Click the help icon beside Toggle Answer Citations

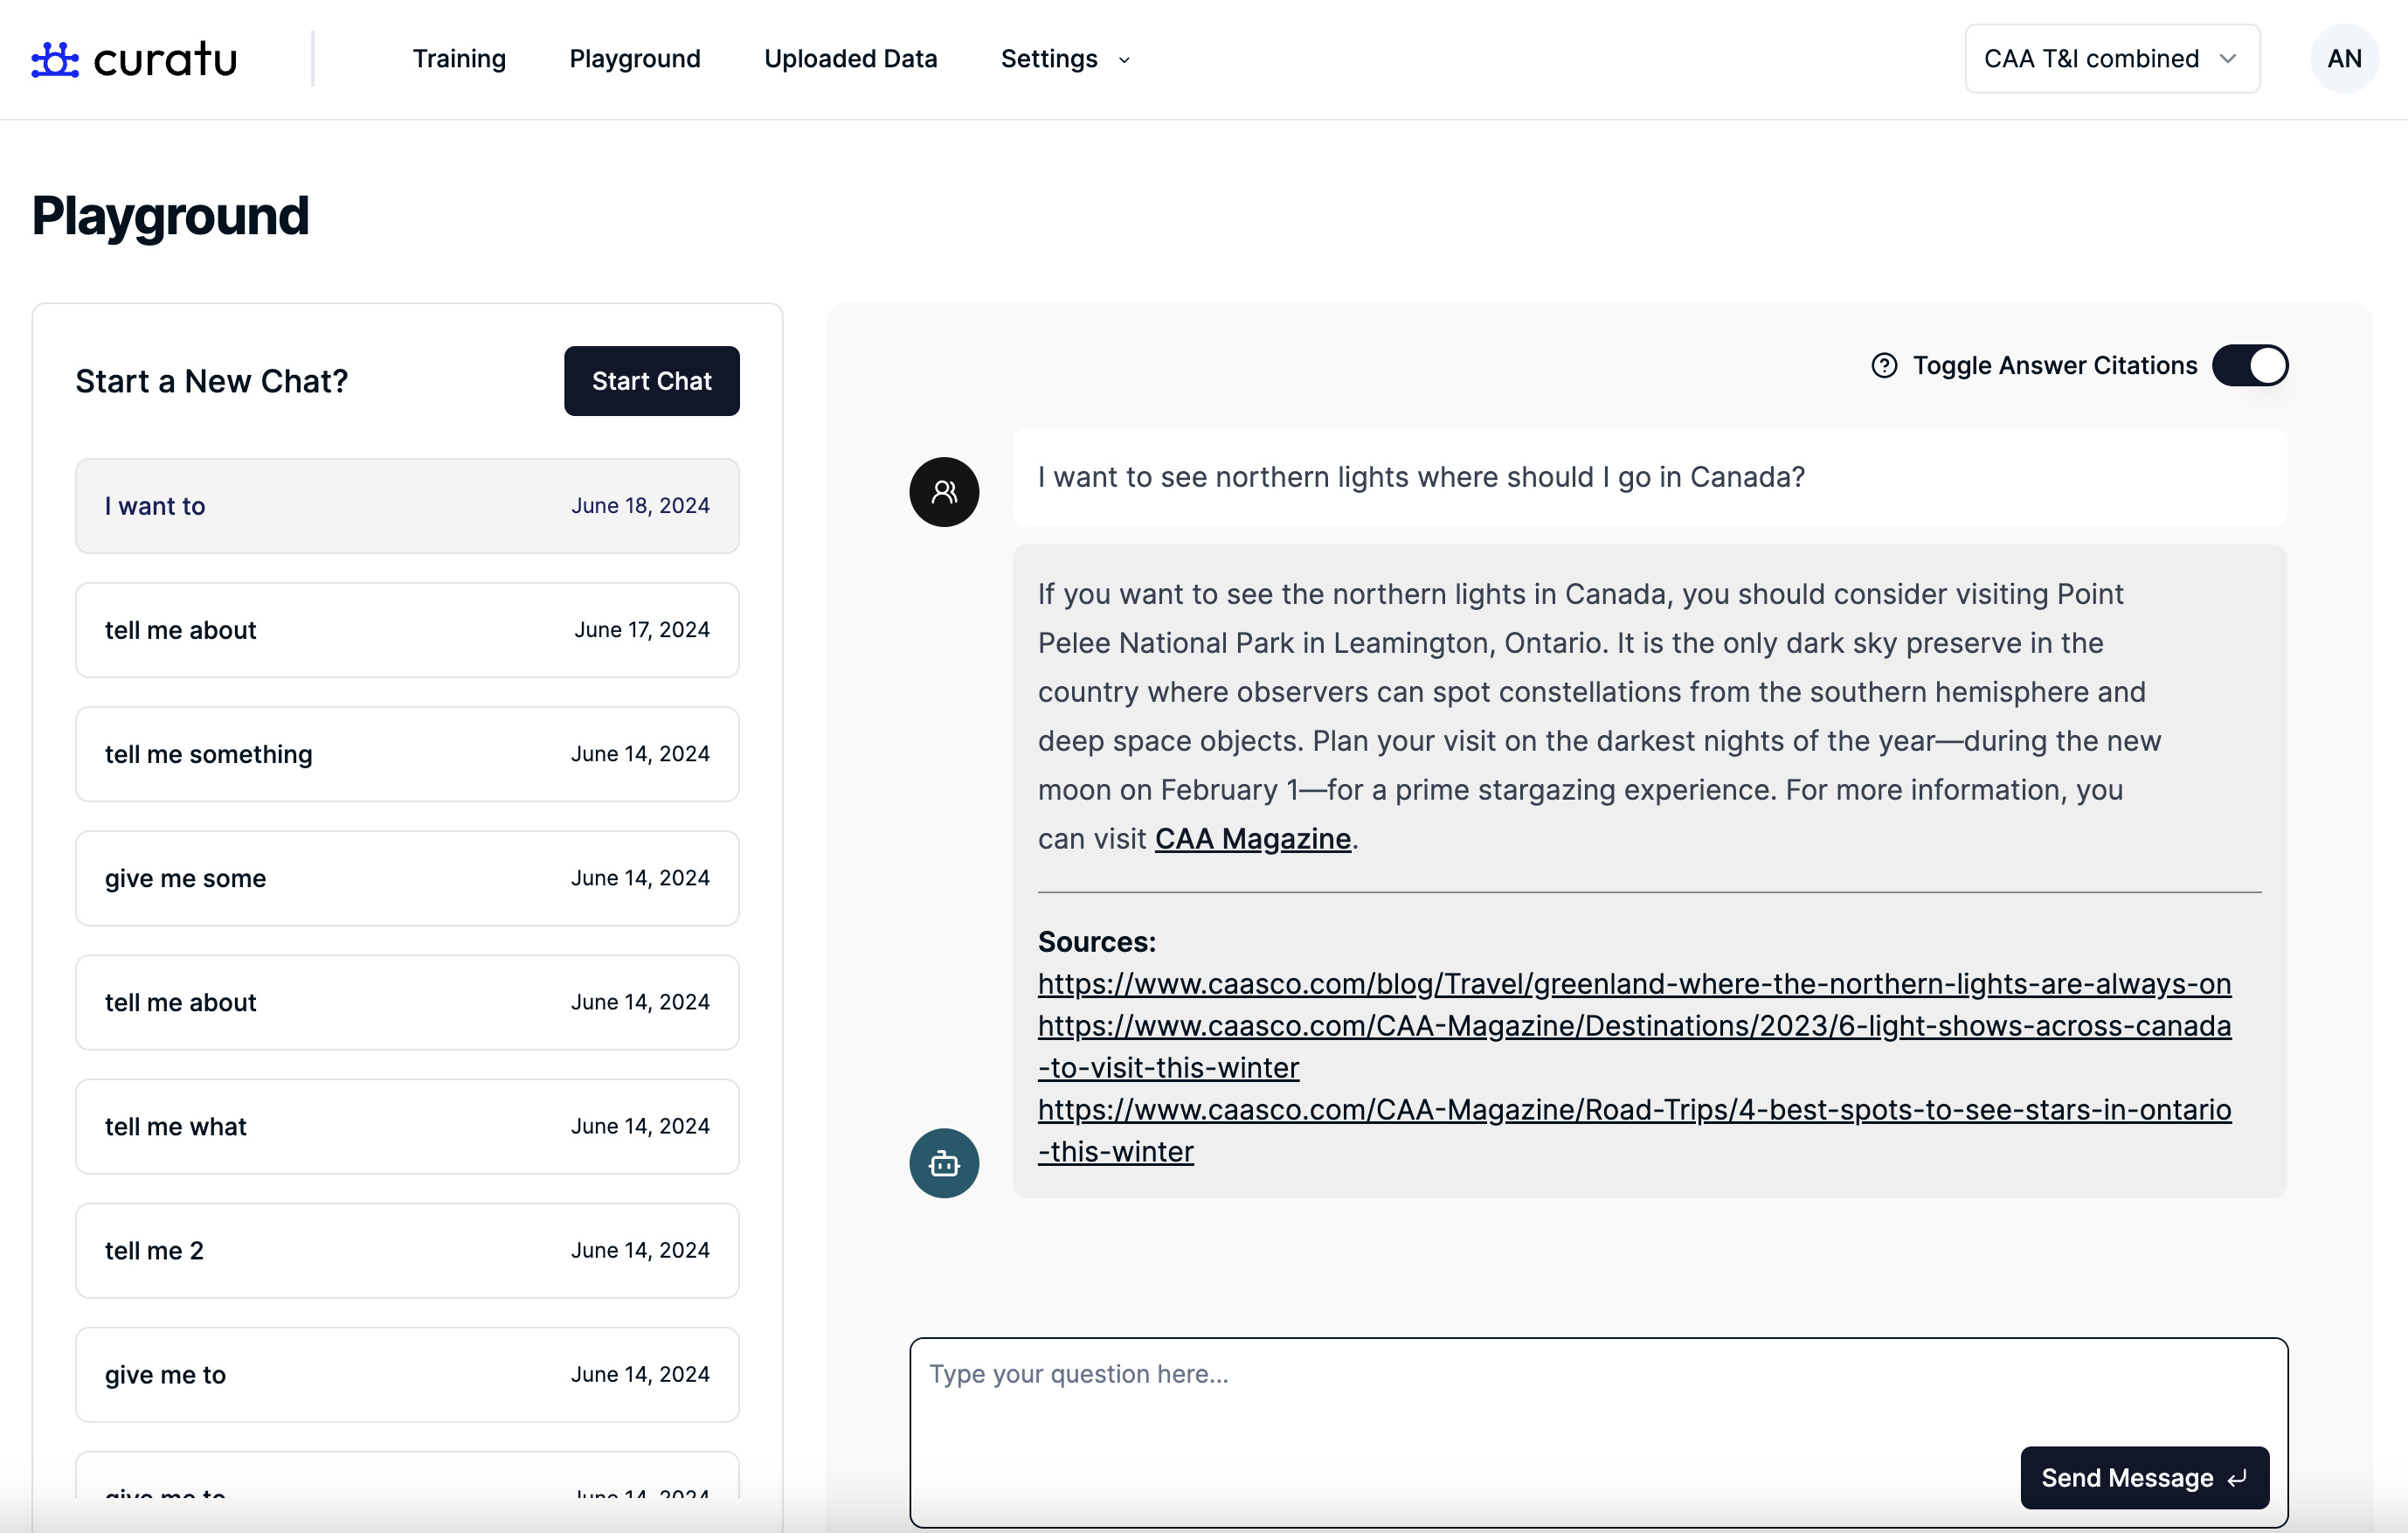[x=1883, y=366]
